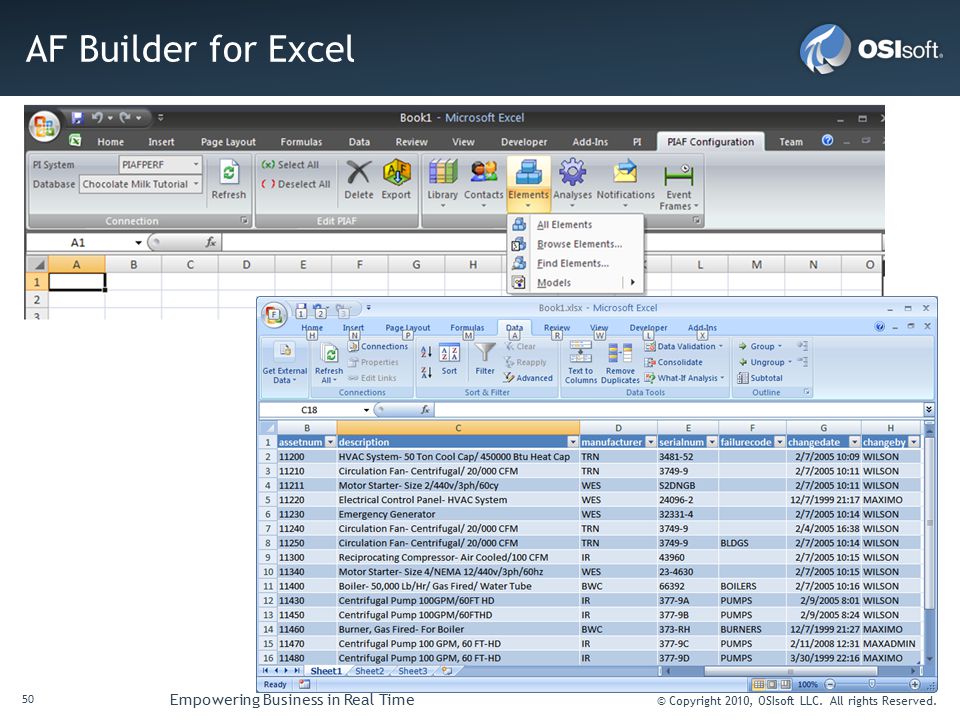
Task: Click the help icon next to Team tab
Action: (827, 141)
